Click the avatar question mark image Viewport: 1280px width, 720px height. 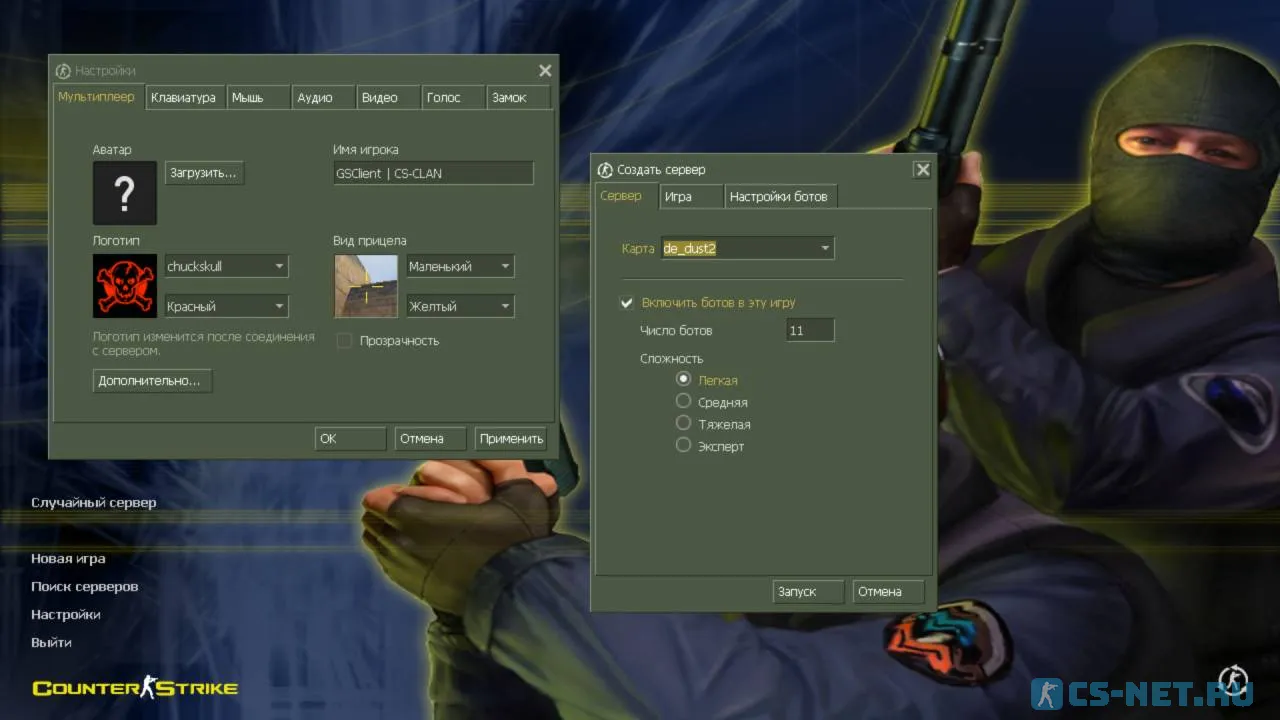pos(125,193)
